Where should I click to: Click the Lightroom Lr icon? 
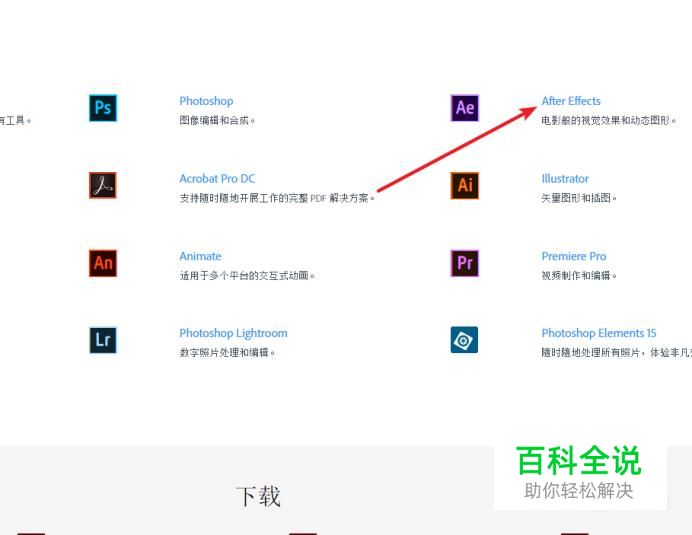coord(103,340)
